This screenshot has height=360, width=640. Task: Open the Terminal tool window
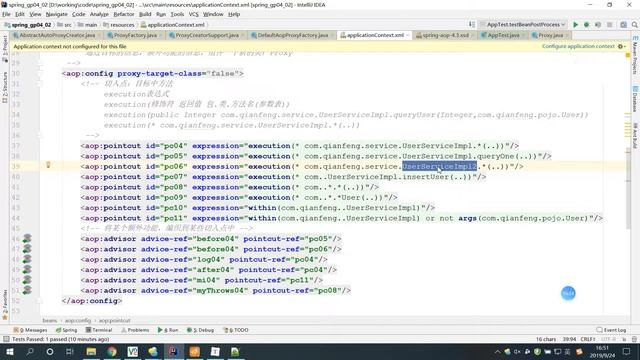pyautogui.click(x=99, y=330)
